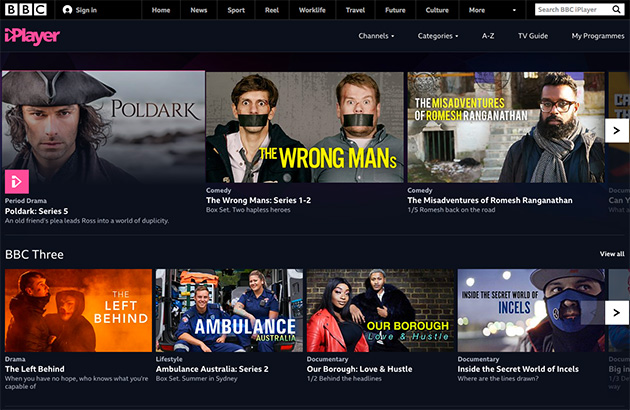Image resolution: width=630 pixels, height=410 pixels.
Task: Click the More menu item
Action: (x=477, y=10)
